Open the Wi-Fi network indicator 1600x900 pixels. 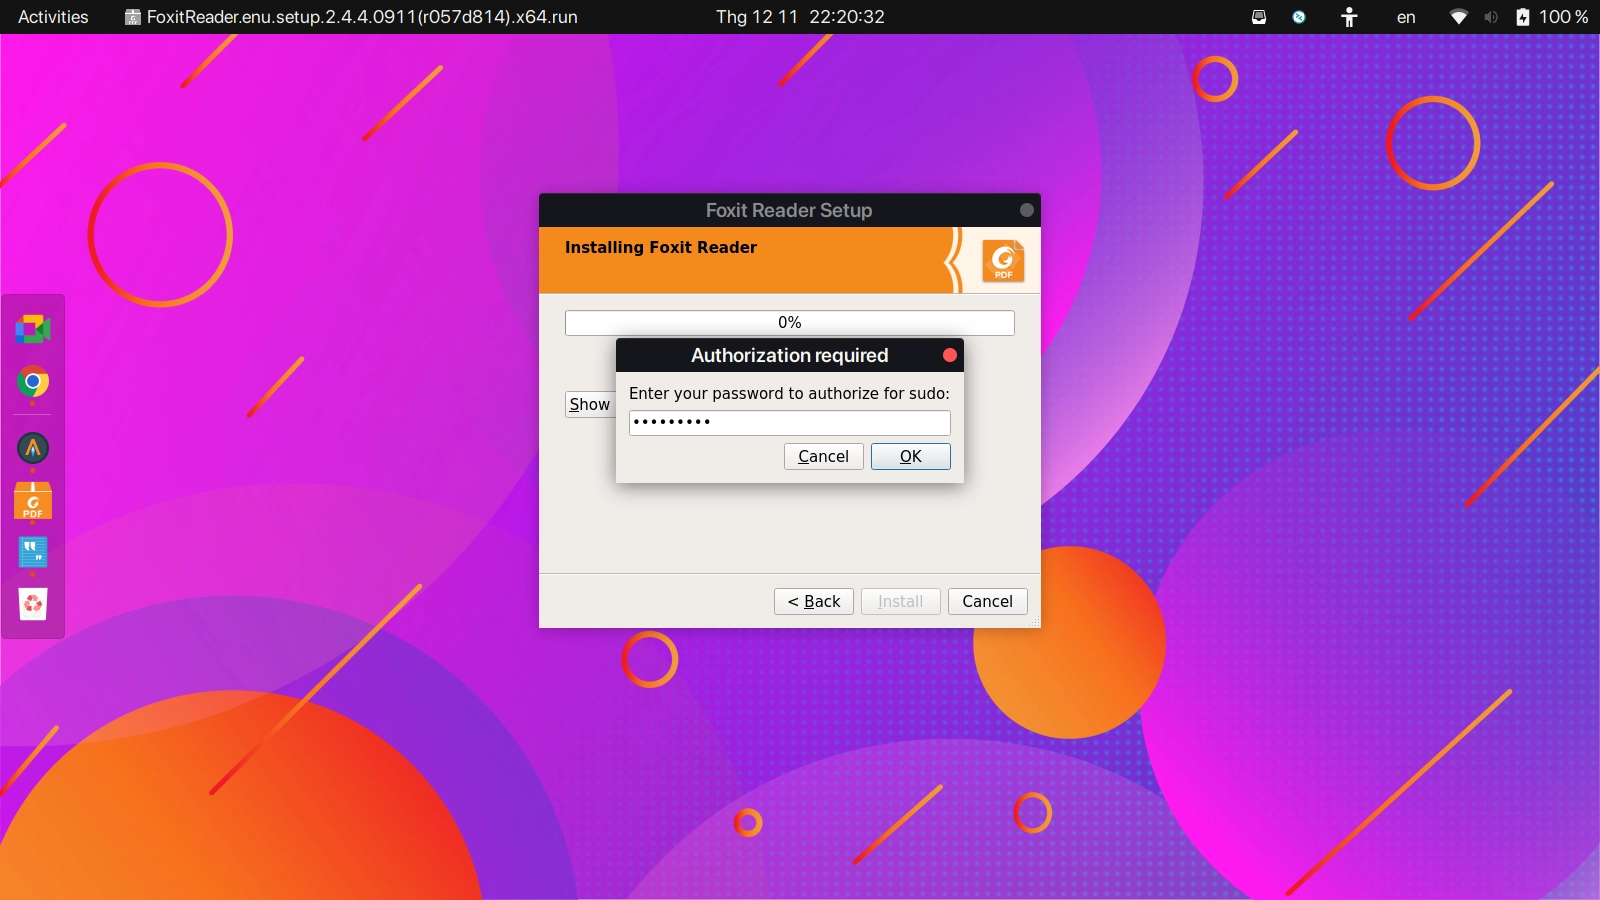point(1459,17)
